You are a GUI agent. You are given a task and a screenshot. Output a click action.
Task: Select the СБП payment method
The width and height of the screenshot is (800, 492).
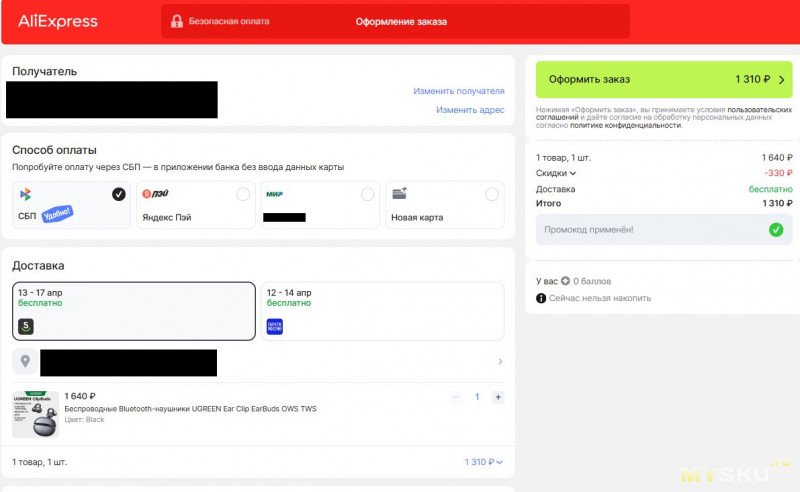(x=71, y=205)
